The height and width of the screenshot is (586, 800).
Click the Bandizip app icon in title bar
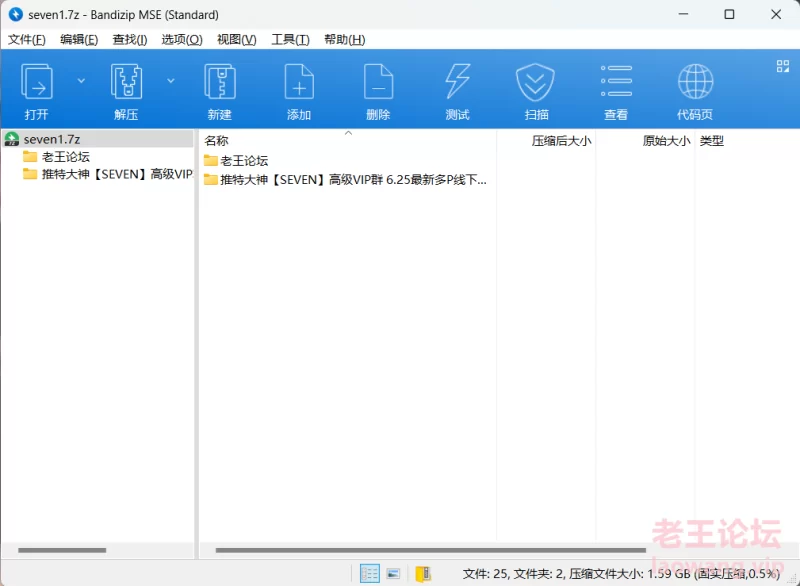[x=16, y=14]
